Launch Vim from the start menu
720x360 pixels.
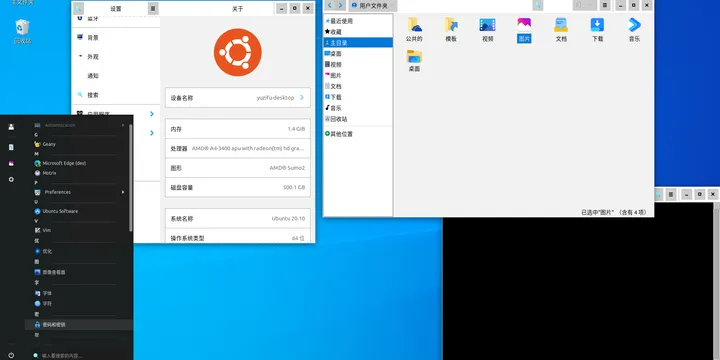click(x=79, y=230)
